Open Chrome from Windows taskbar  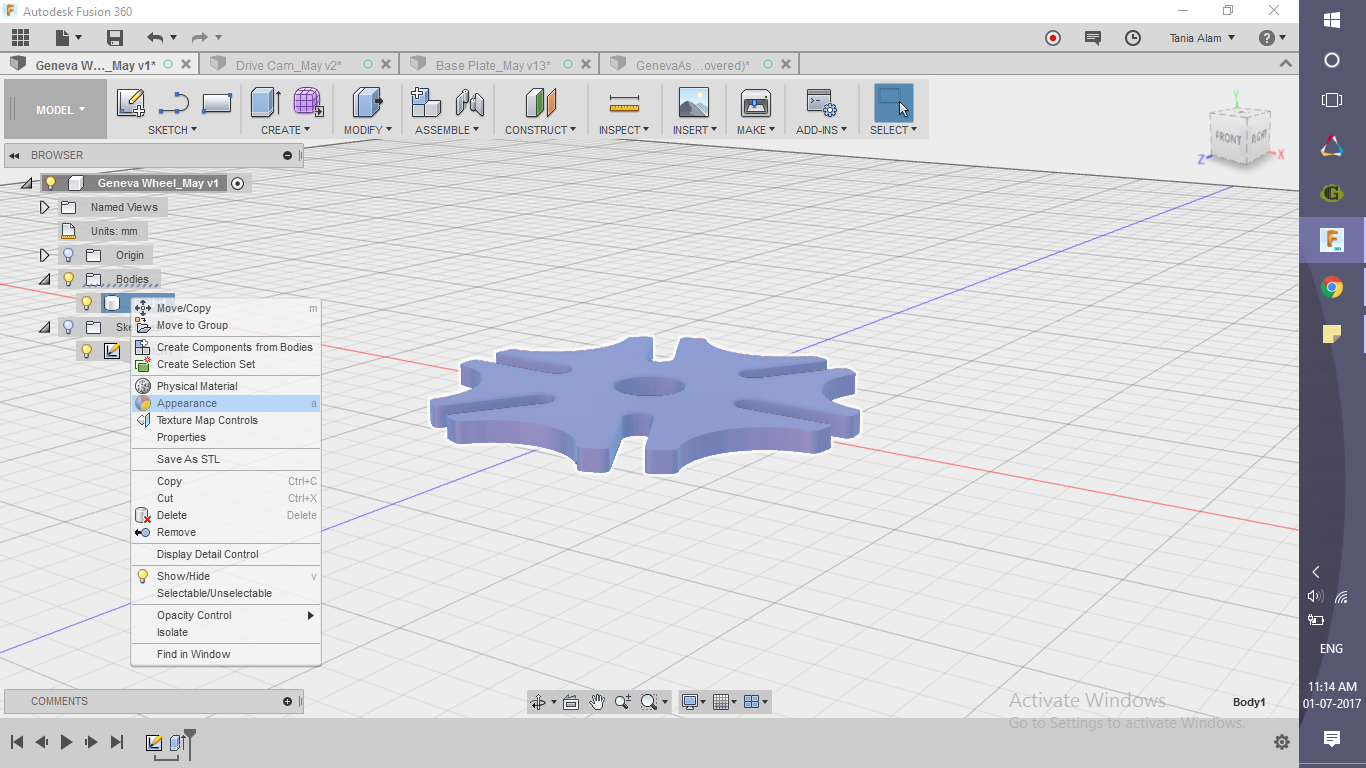coord(1332,288)
